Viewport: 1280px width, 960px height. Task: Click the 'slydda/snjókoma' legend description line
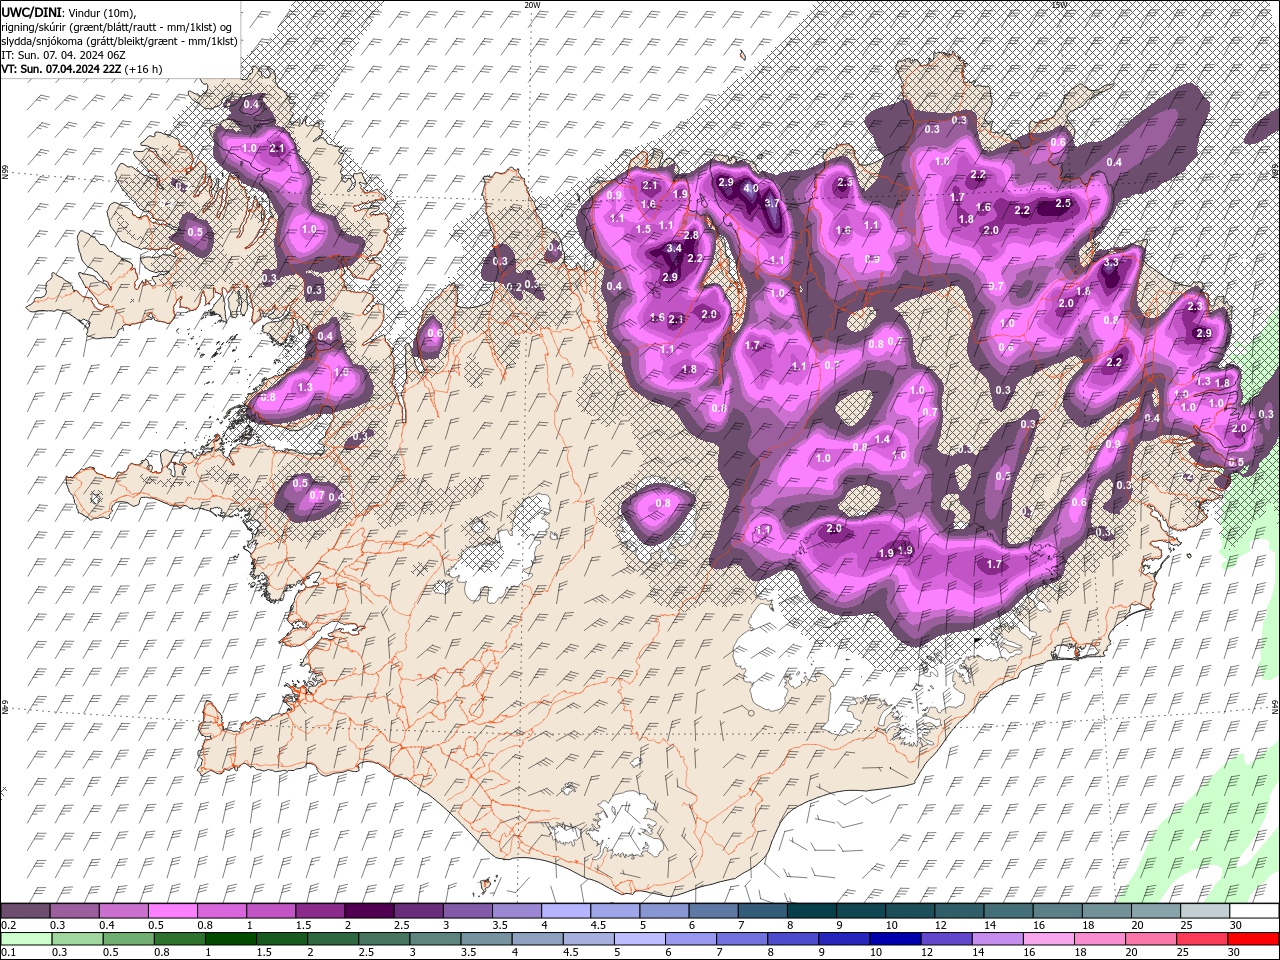[x=119, y=41]
